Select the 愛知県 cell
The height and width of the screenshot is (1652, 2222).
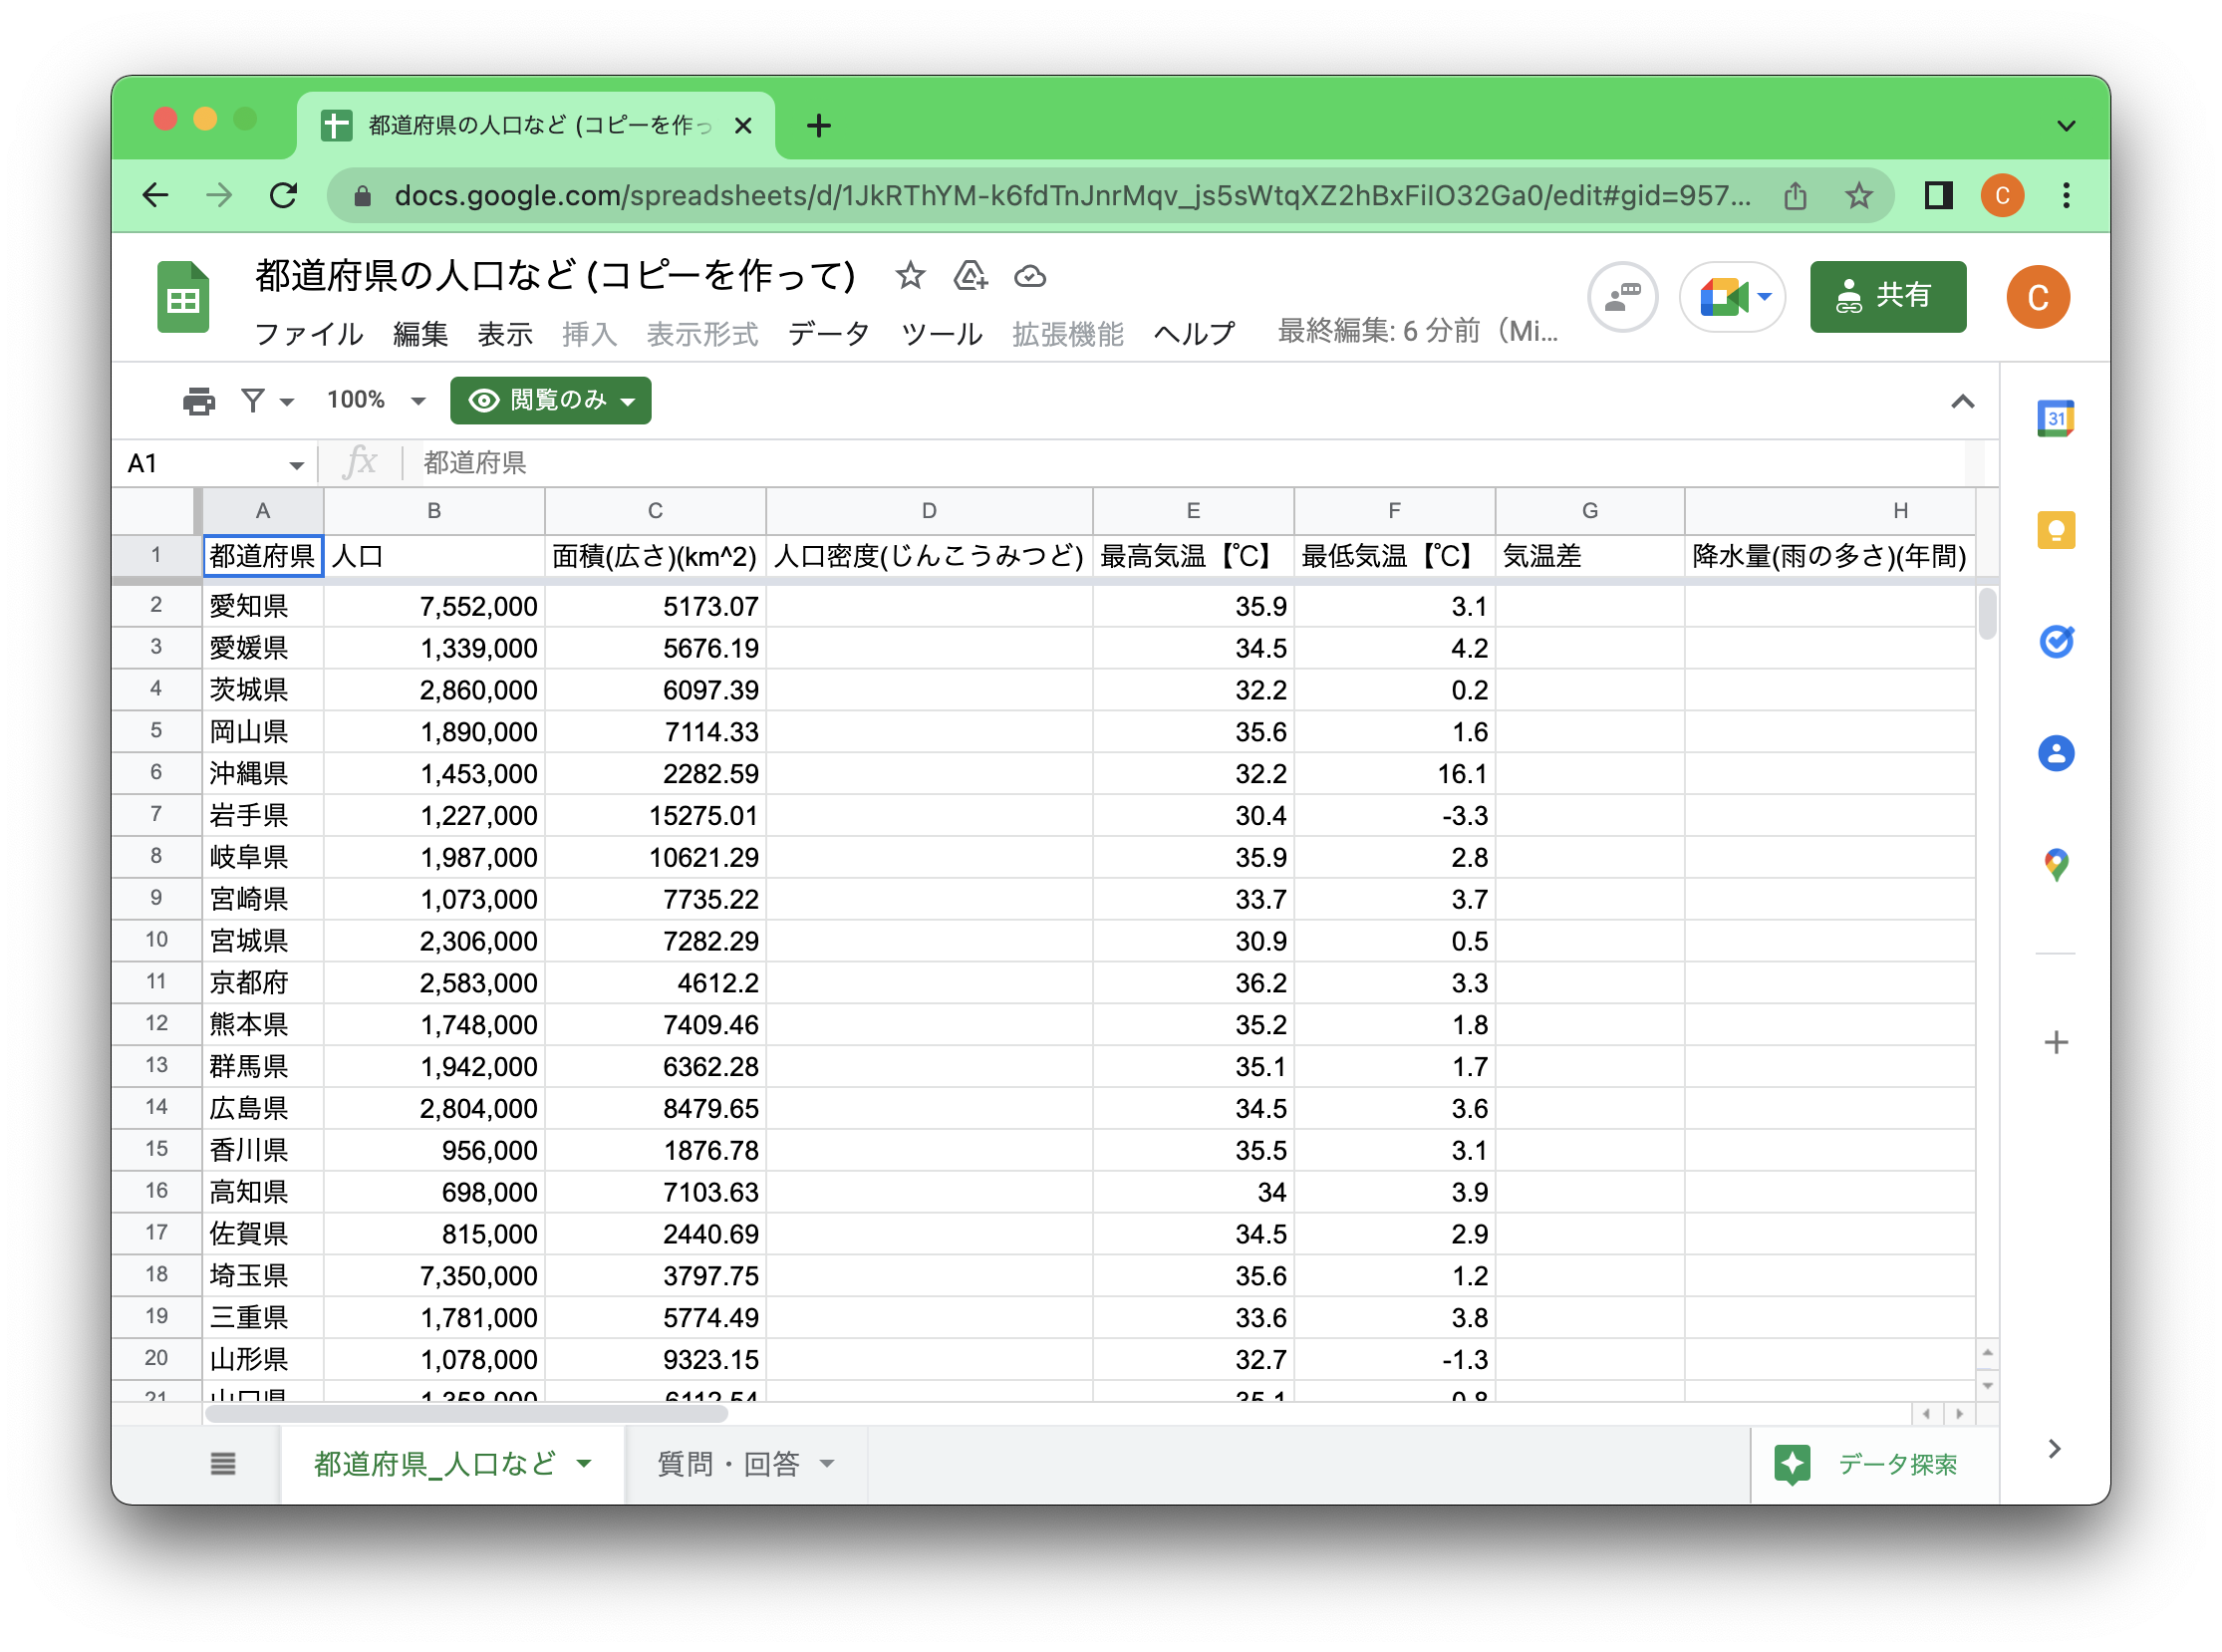263,606
